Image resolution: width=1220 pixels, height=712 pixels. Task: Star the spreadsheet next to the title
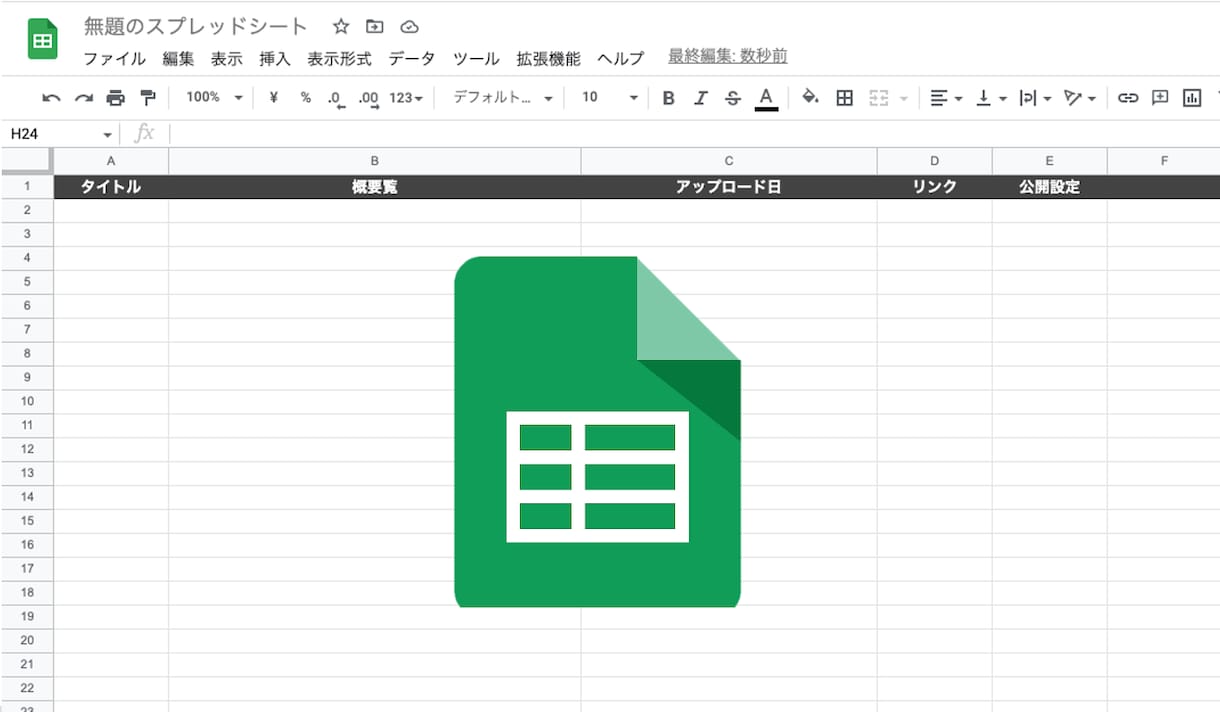coord(341,27)
